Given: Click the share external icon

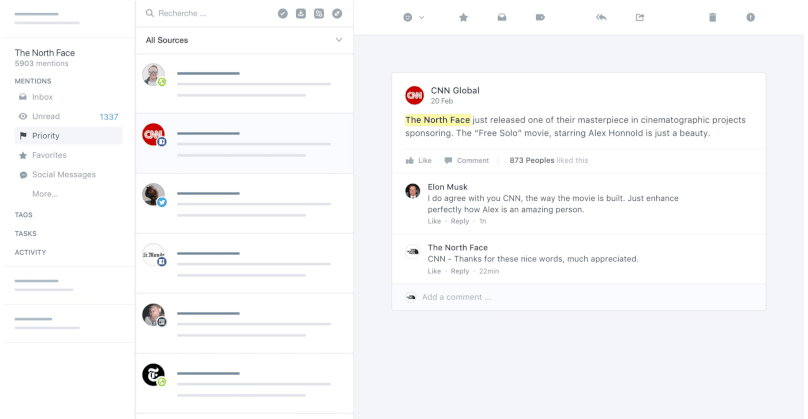Looking at the screenshot, I should pyautogui.click(x=639, y=18).
